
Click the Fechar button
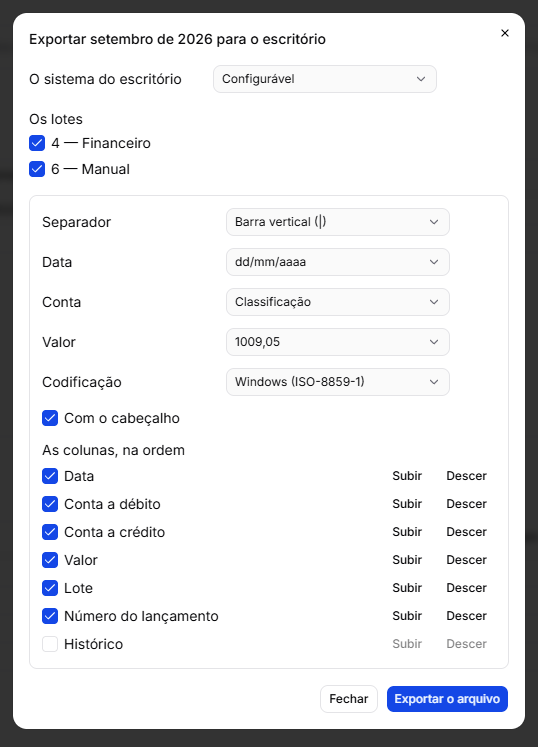(349, 699)
